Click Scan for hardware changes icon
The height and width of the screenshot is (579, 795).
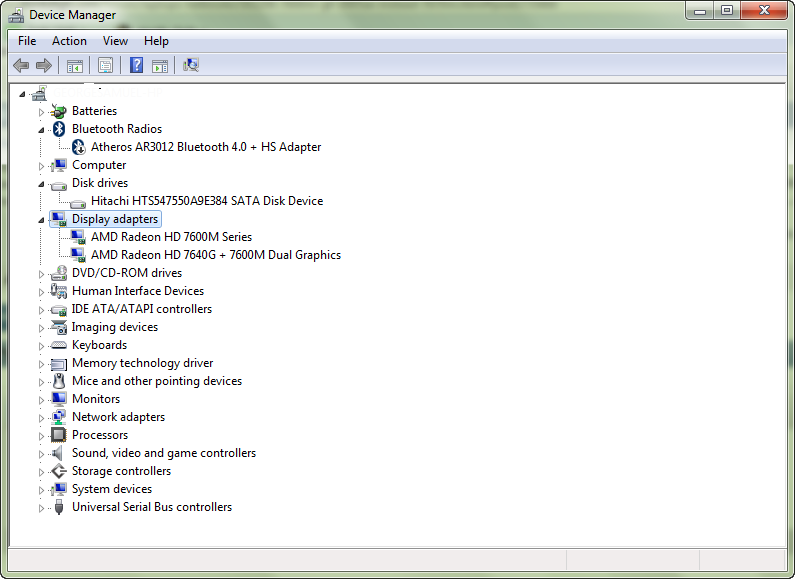[190, 66]
